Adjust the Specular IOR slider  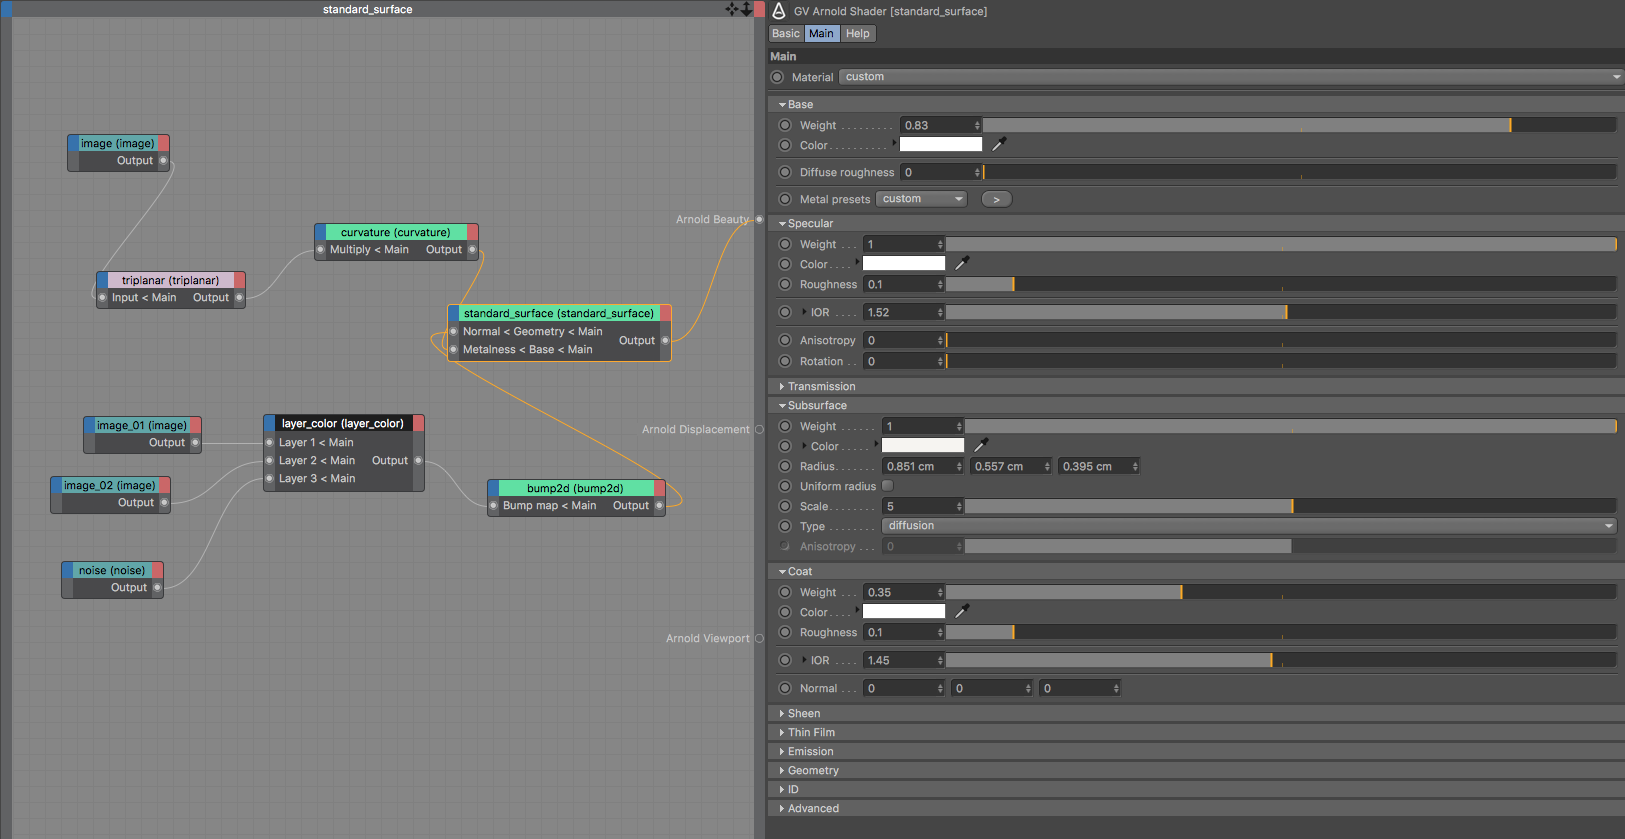(1281, 312)
